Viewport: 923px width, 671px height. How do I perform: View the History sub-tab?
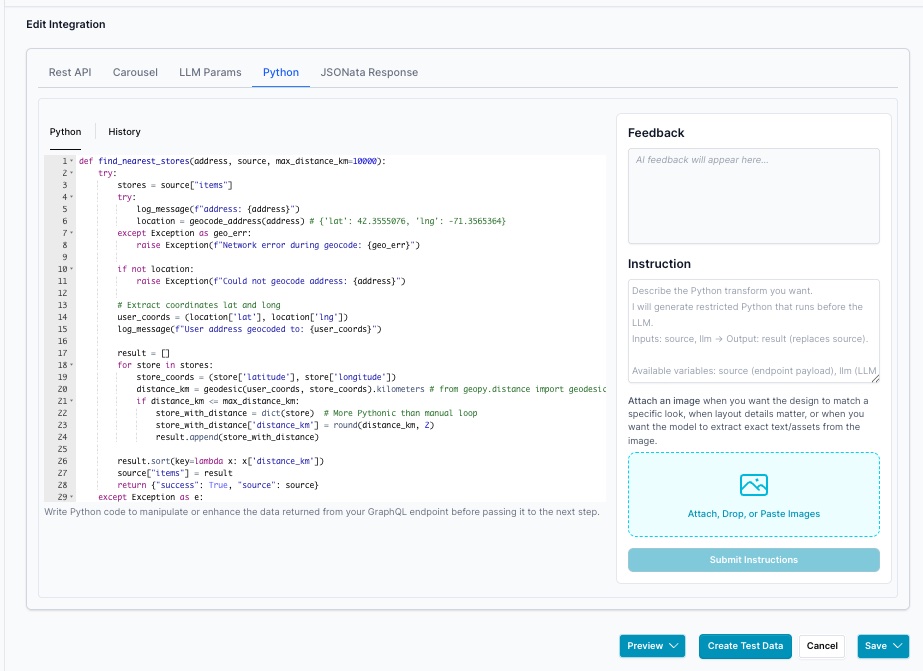(x=124, y=132)
